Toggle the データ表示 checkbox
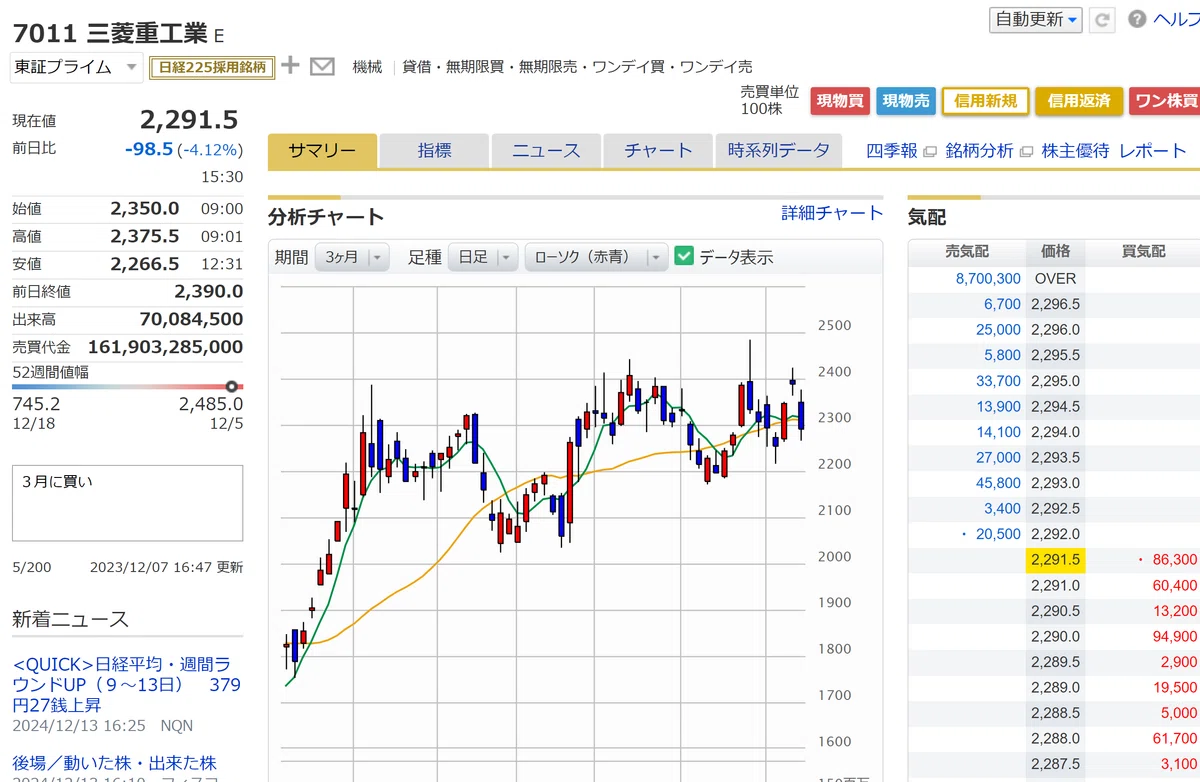 point(684,256)
